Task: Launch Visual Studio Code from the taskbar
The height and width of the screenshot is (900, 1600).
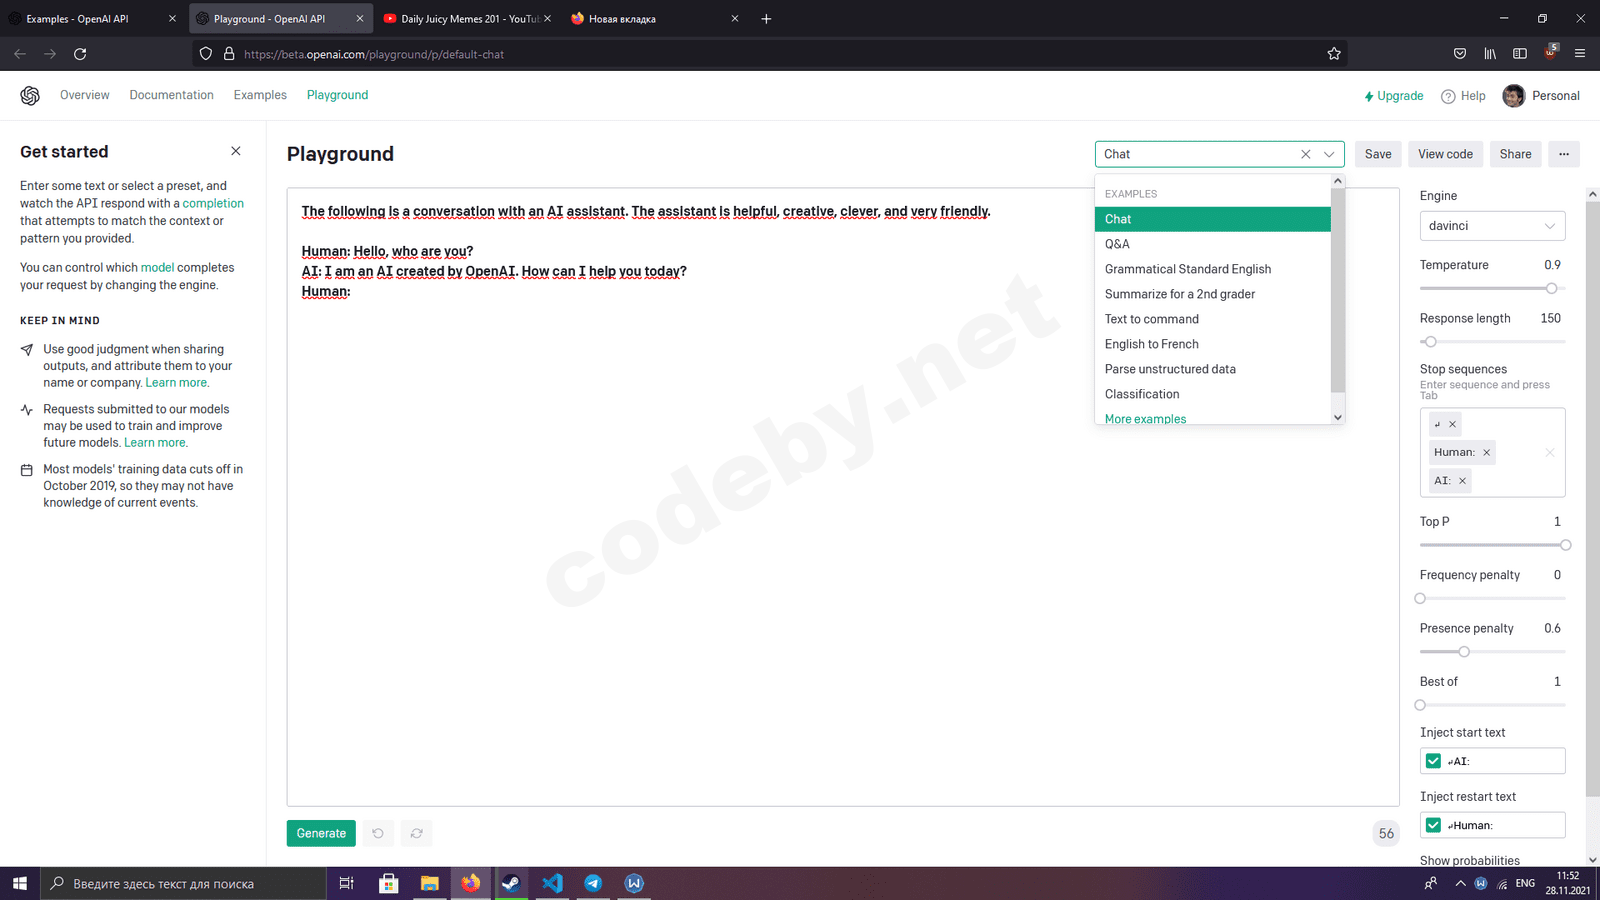Action: coord(552,883)
